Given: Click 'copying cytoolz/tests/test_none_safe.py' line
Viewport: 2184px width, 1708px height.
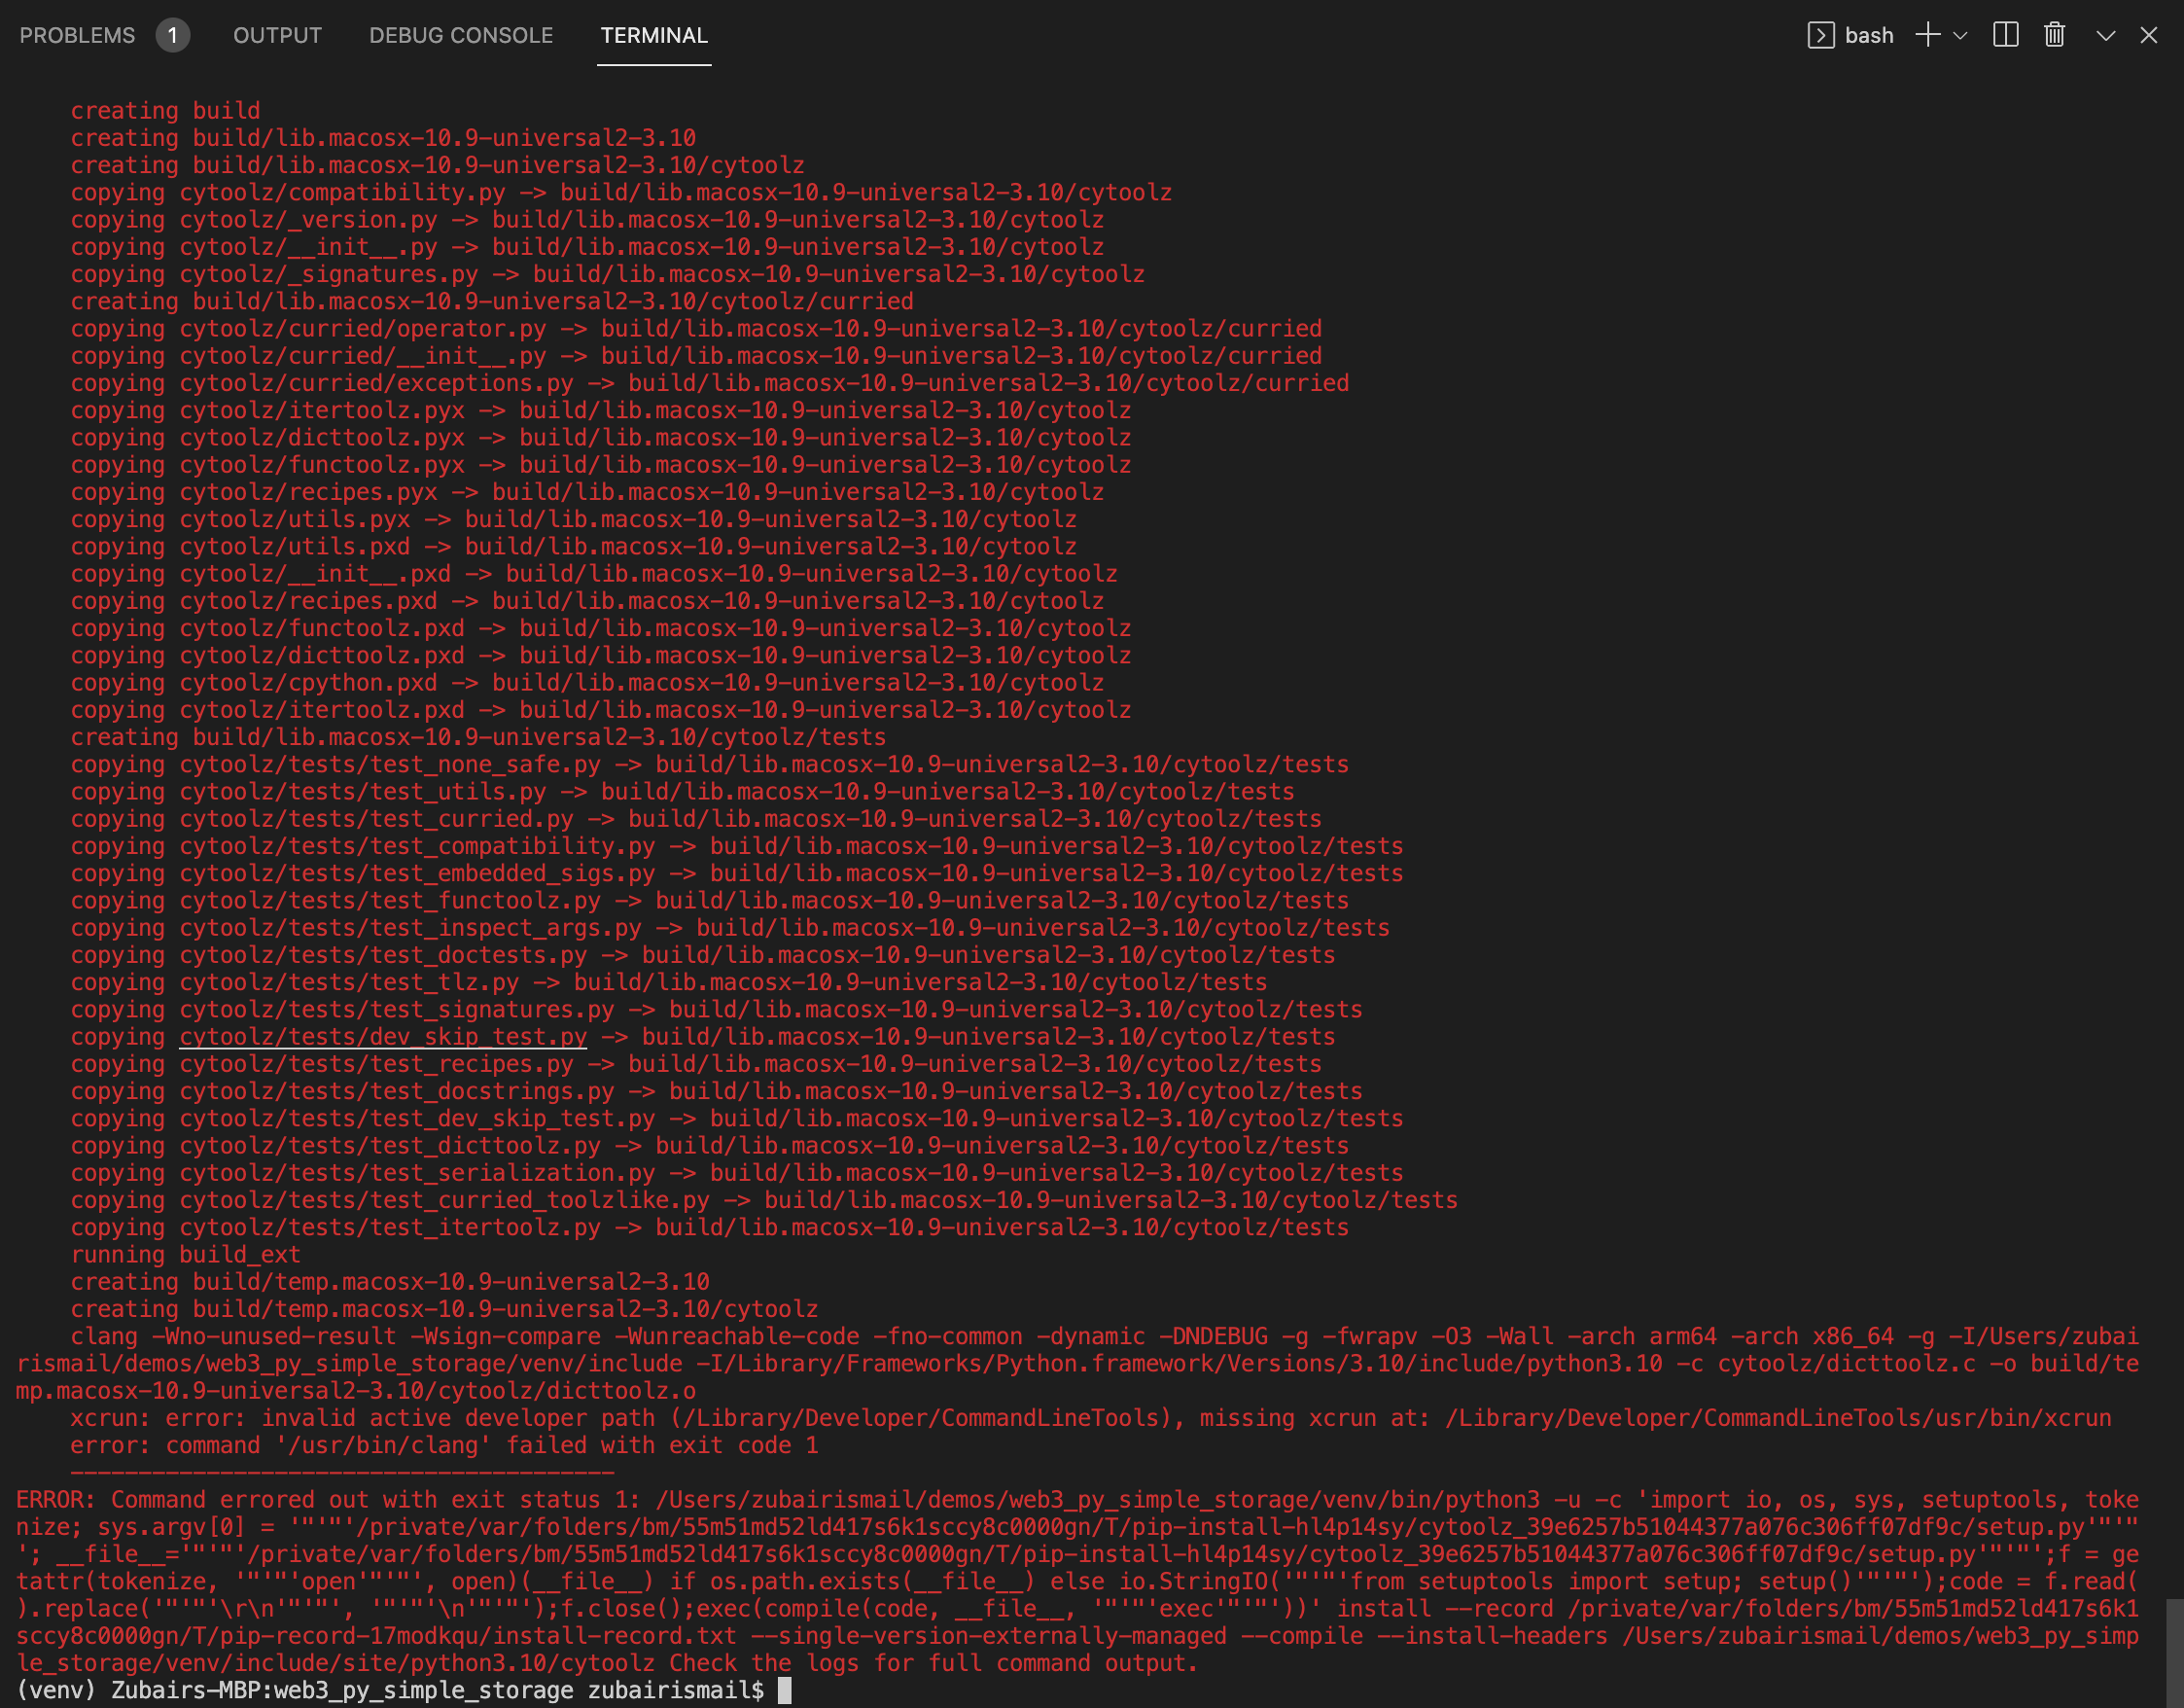Looking at the screenshot, I should tap(710, 764).
